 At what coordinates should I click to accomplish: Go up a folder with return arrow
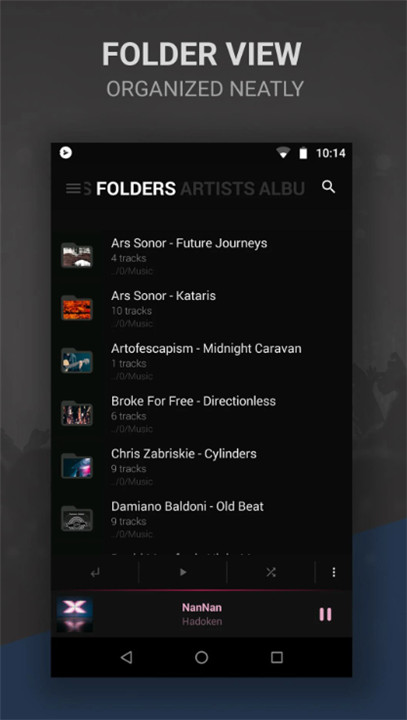95,573
